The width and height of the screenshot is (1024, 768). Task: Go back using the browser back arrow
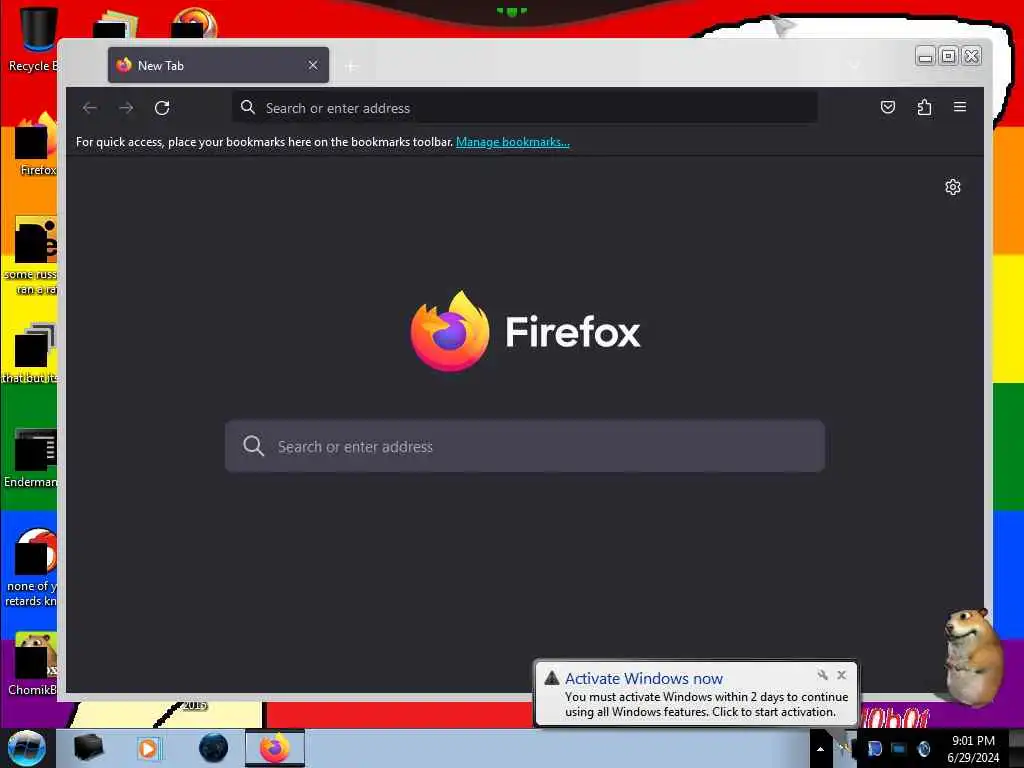click(x=90, y=108)
